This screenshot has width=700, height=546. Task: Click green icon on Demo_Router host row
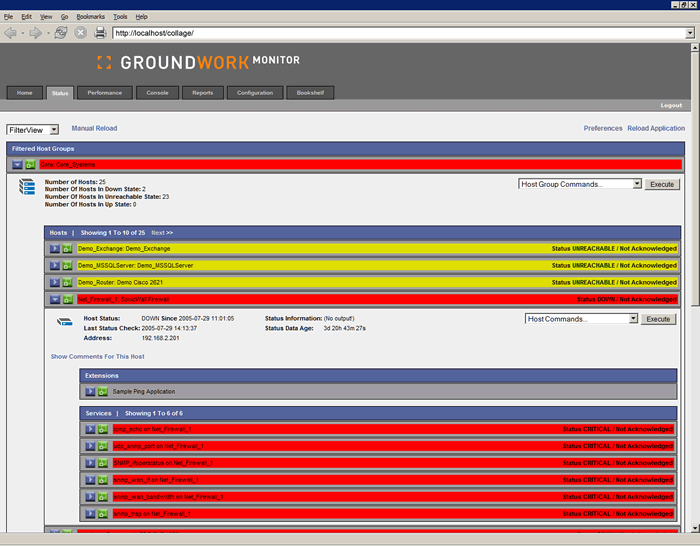tap(67, 283)
